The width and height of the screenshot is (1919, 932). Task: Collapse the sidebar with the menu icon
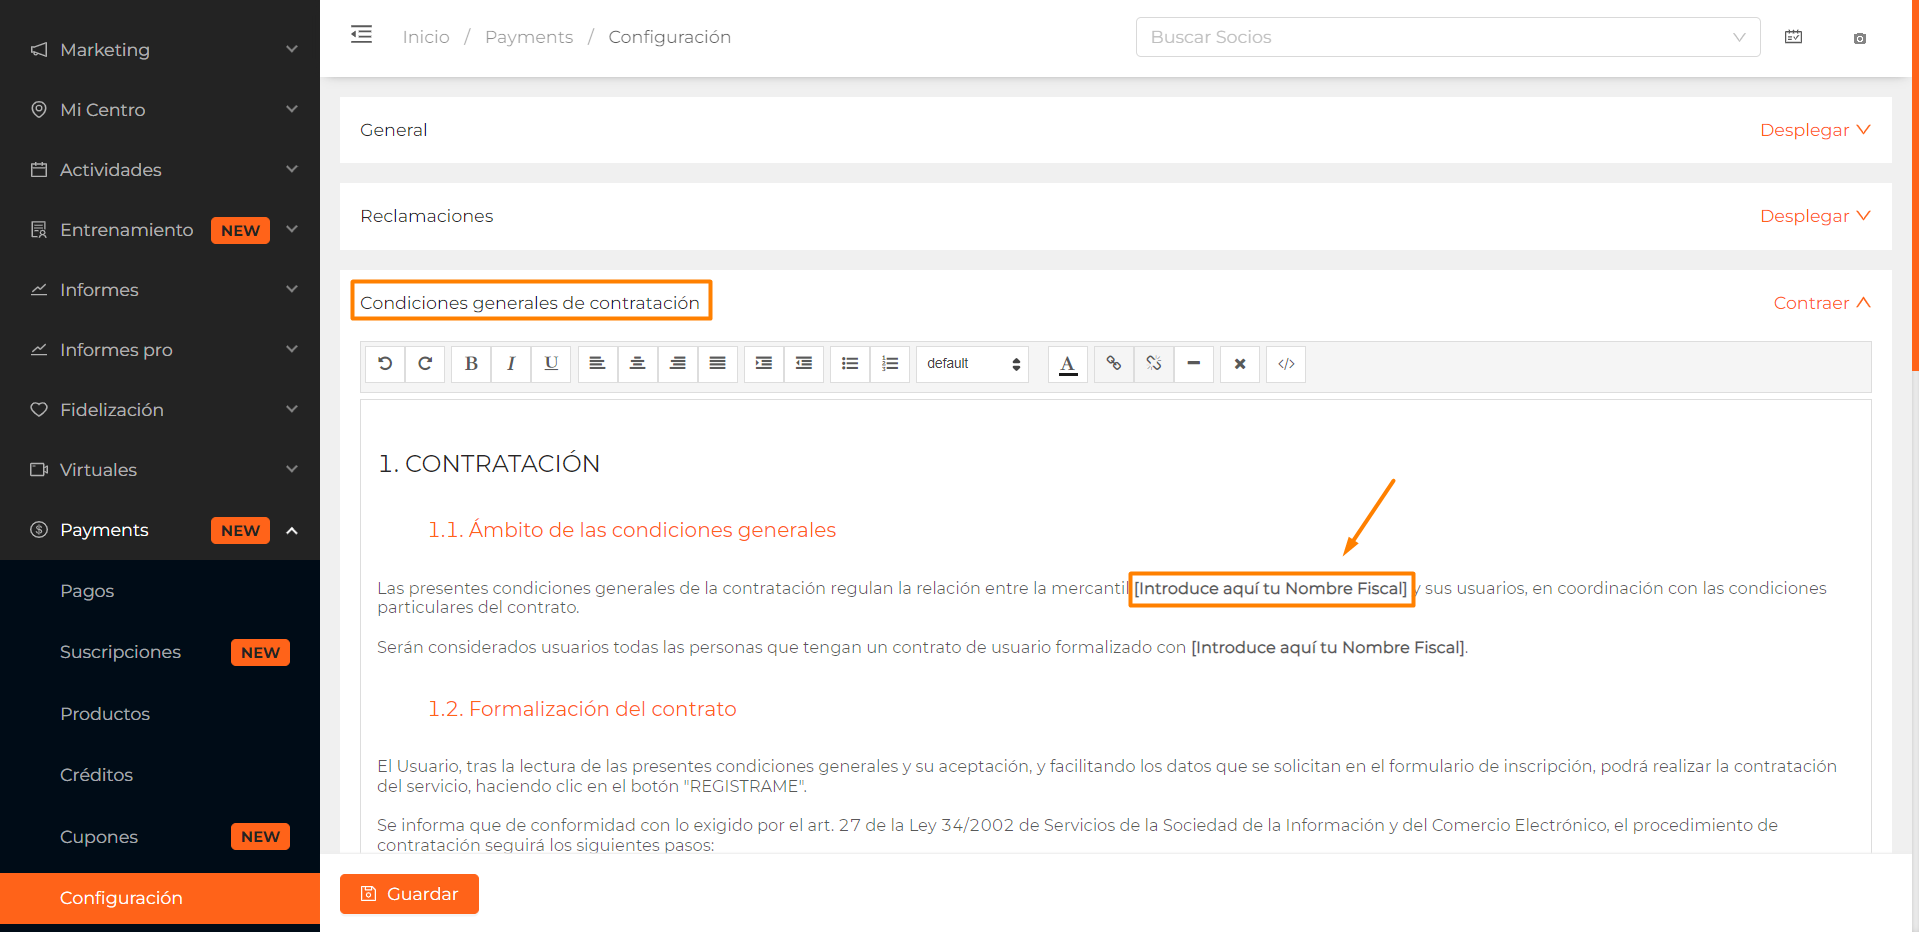[x=361, y=35]
